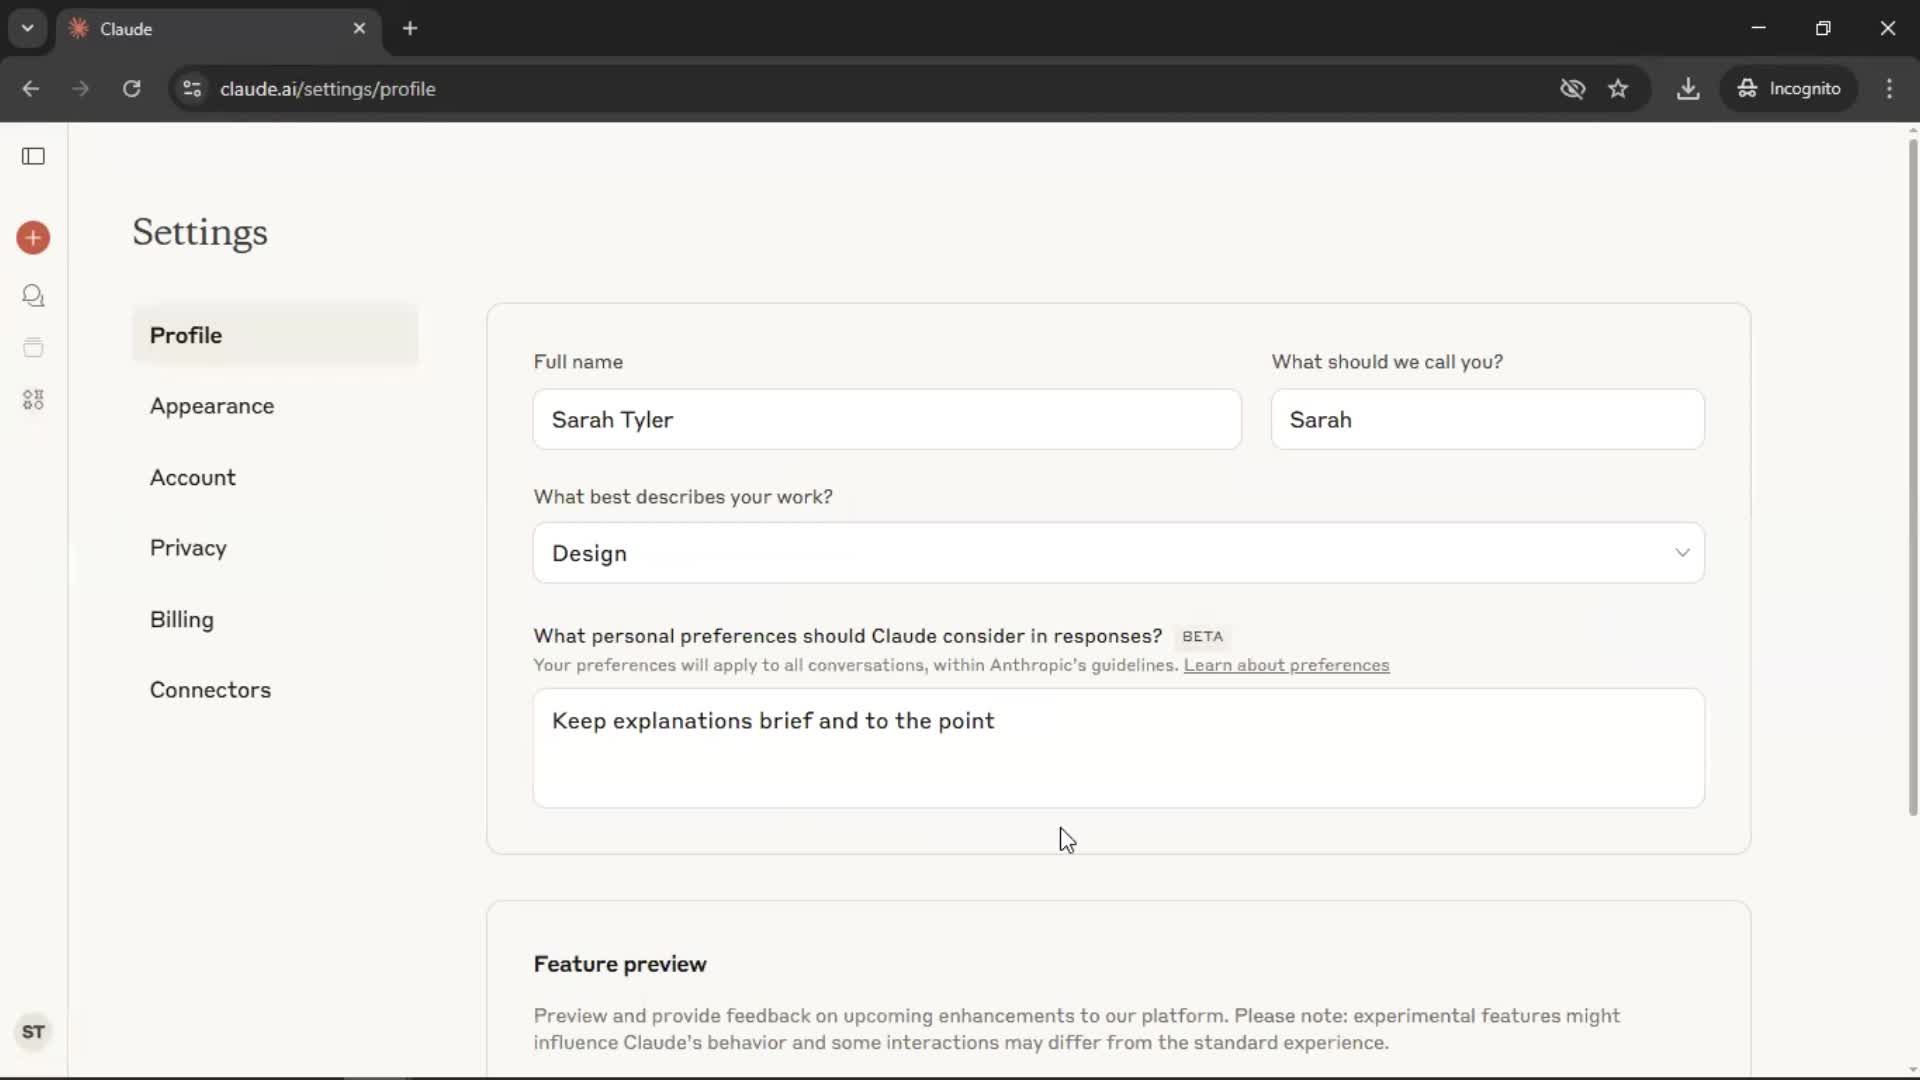Viewport: 1920px width, 1080px height.
Task: Open the Appearance settings section
Action: point(275,406)
